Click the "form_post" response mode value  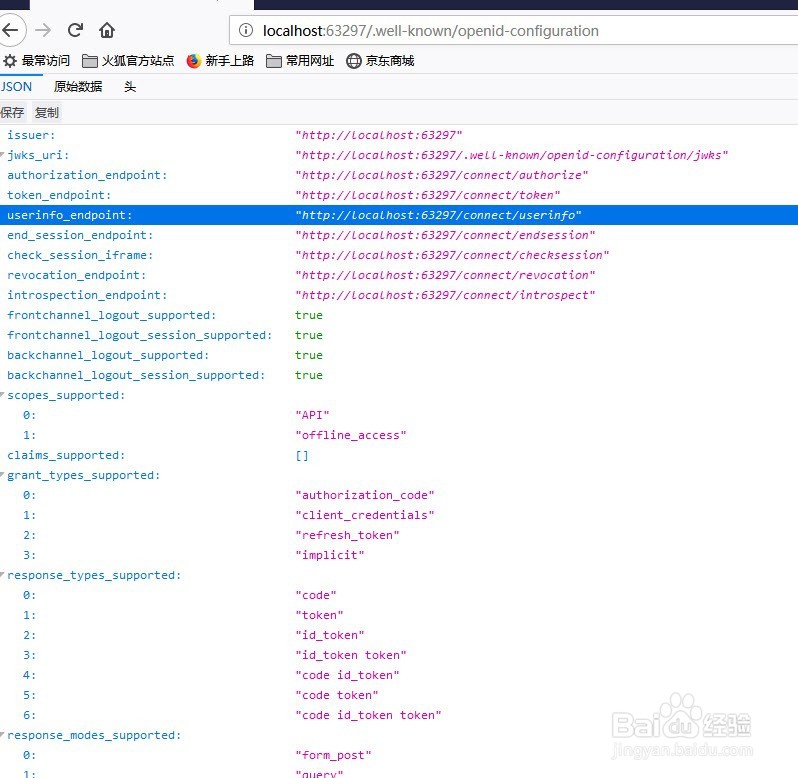[x=333, y=755]
